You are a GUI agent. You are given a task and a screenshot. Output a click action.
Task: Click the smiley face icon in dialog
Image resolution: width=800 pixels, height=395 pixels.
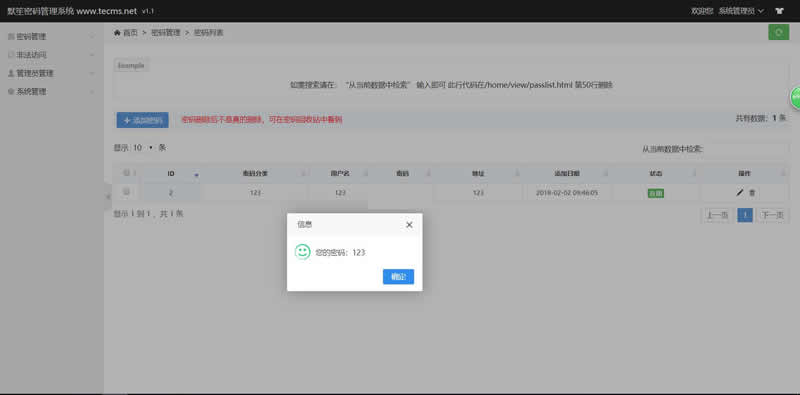click(303, 252)
